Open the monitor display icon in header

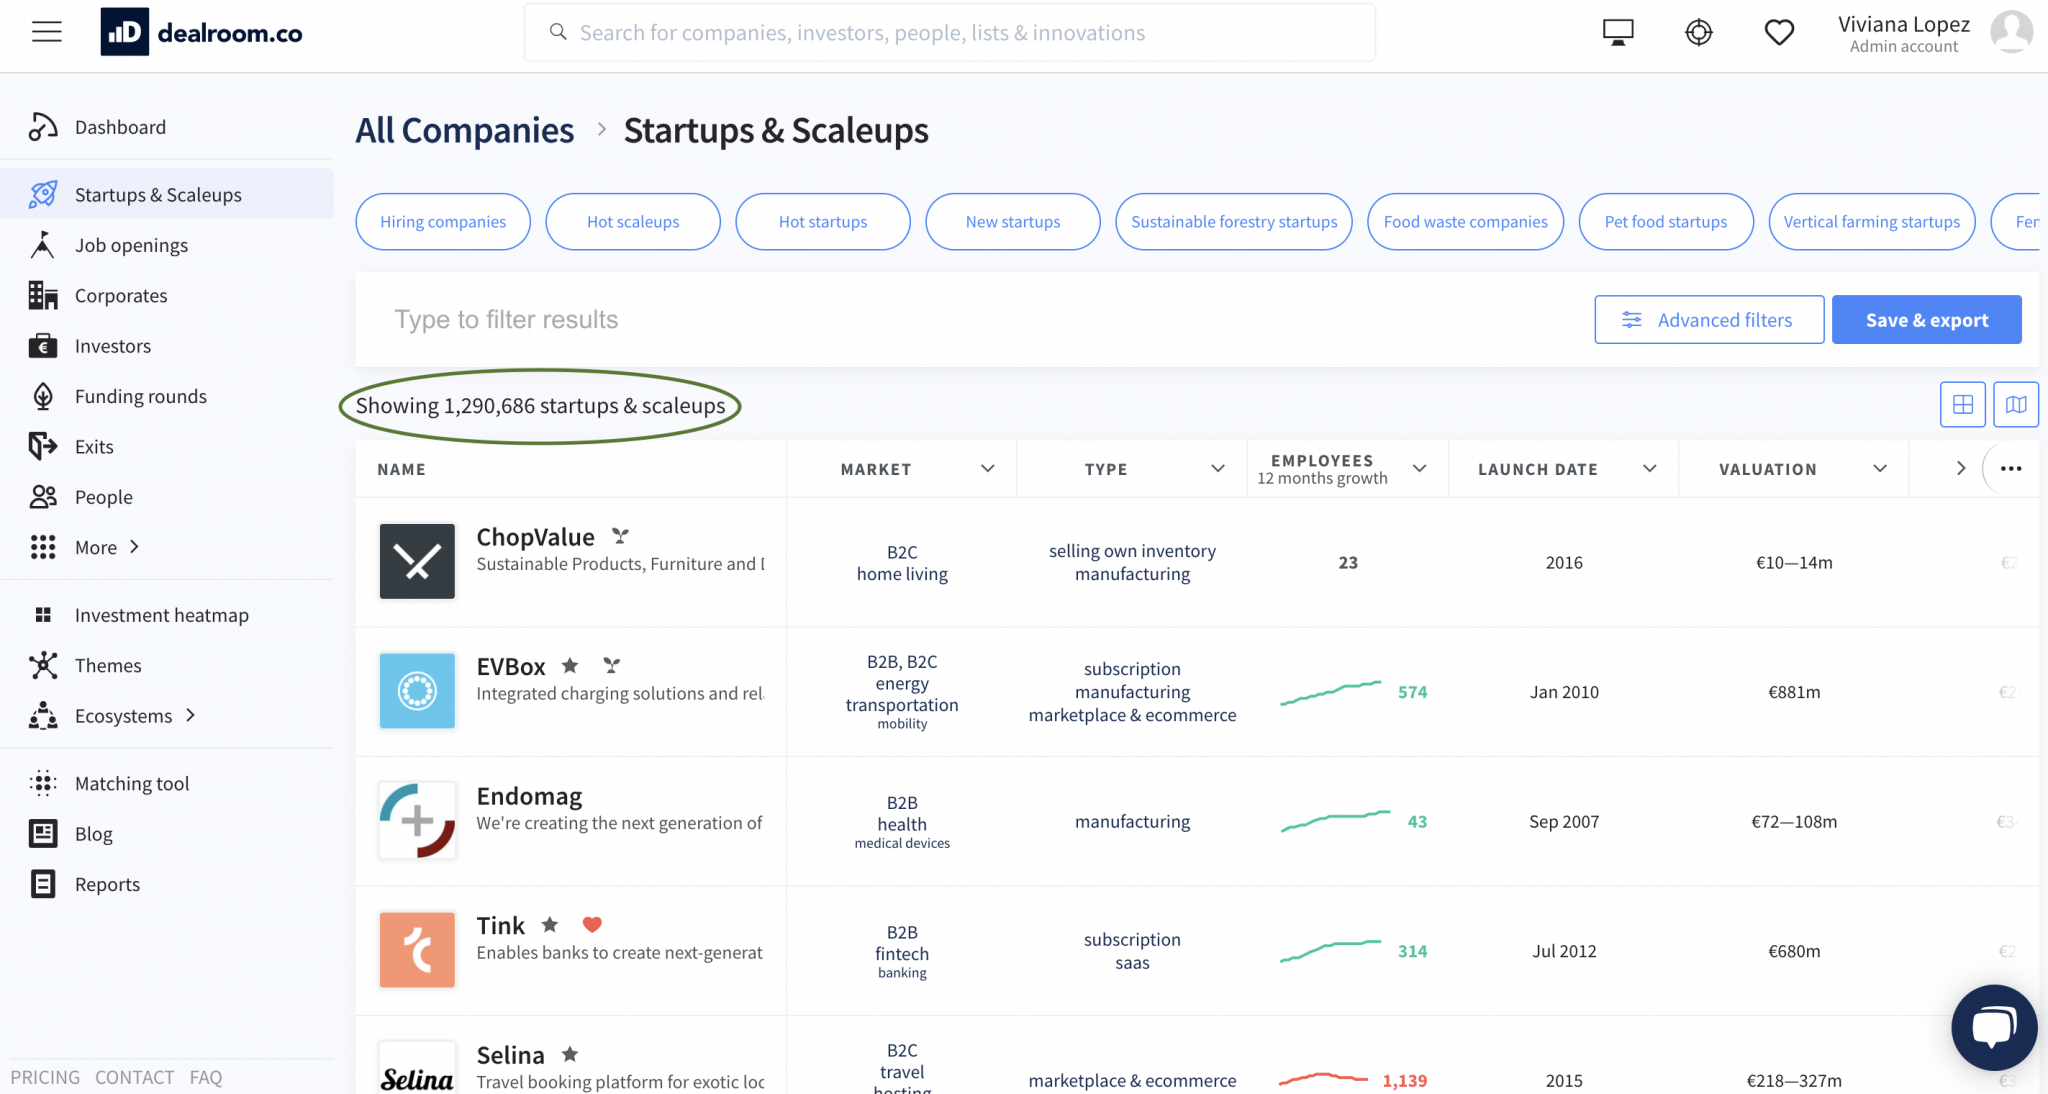click(1617, 32)
